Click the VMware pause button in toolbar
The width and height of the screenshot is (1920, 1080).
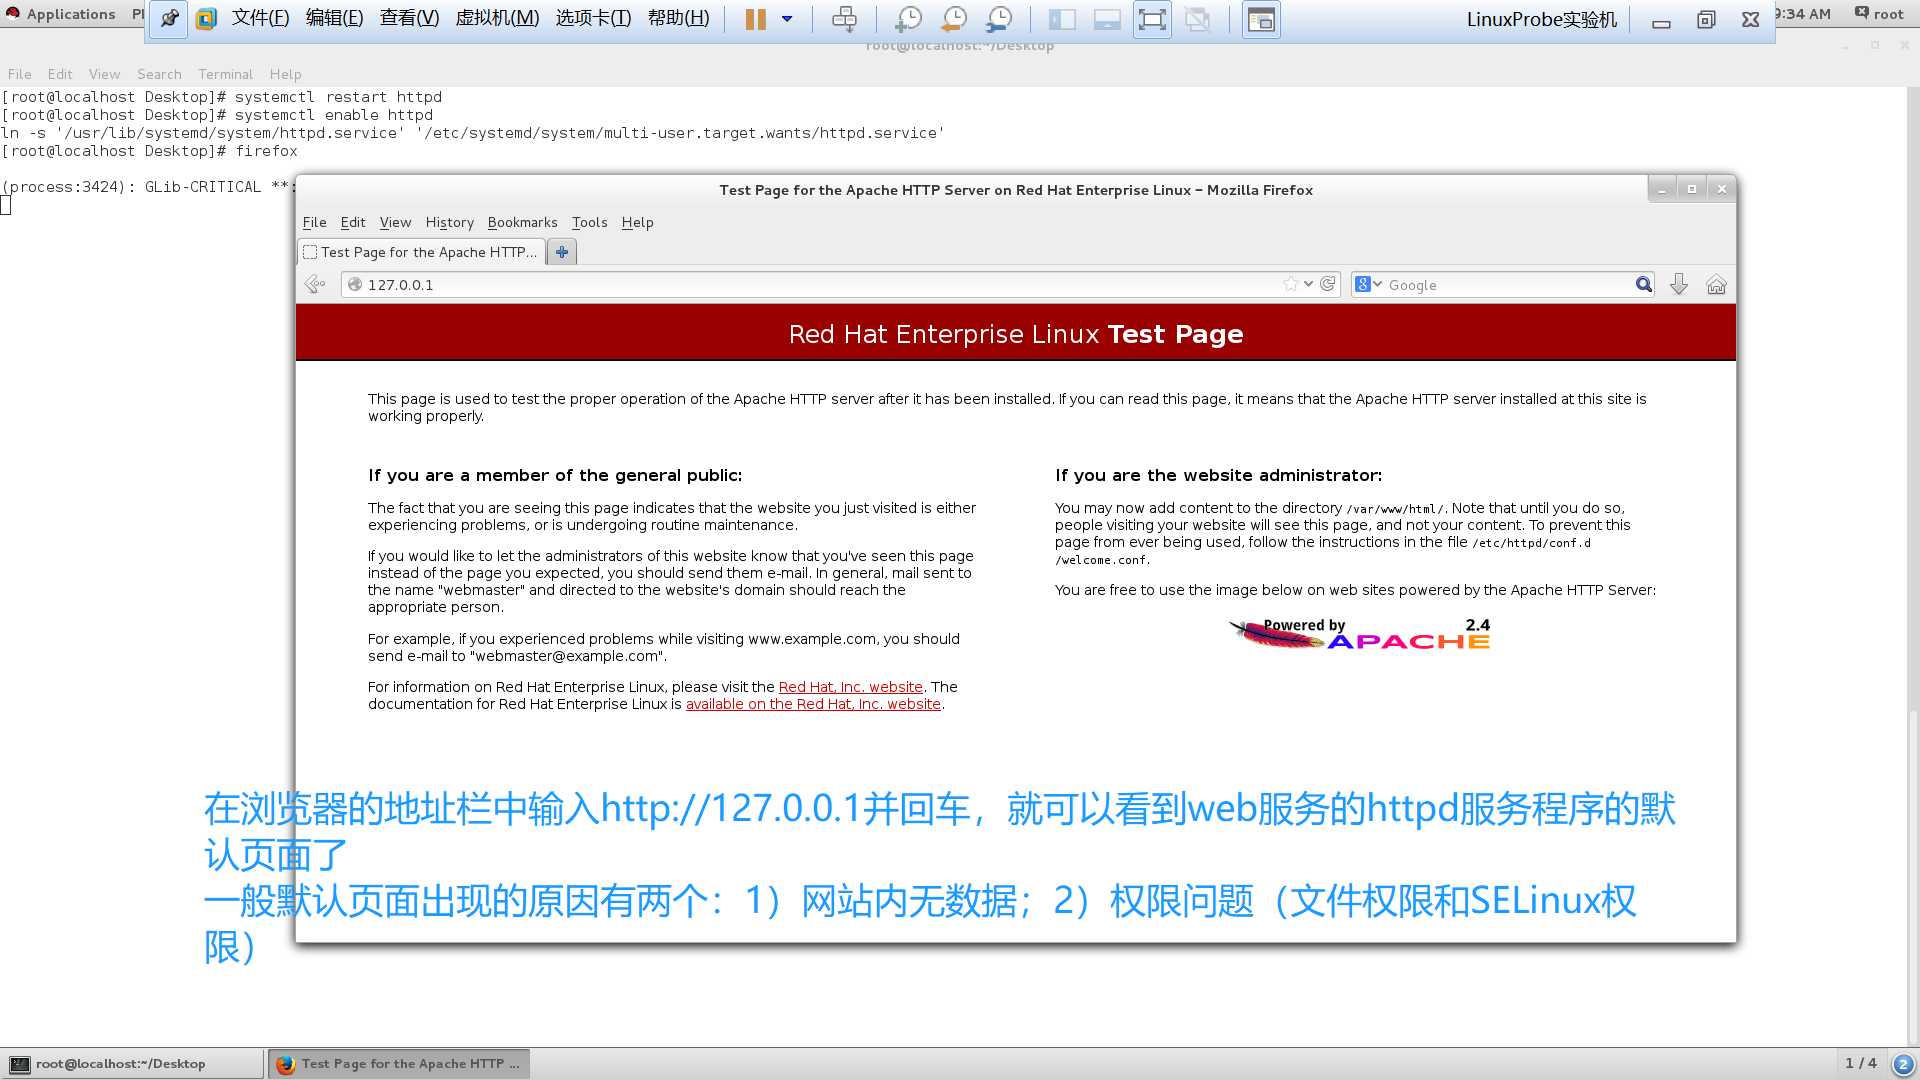tap(753, 18)
